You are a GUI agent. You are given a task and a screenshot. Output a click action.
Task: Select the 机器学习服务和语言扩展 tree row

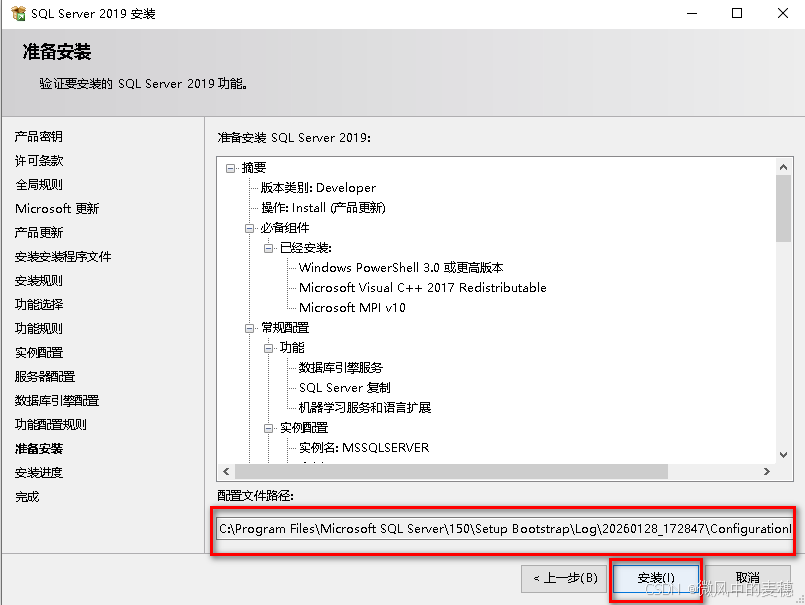pyautogui.click(x=365, y=408)
